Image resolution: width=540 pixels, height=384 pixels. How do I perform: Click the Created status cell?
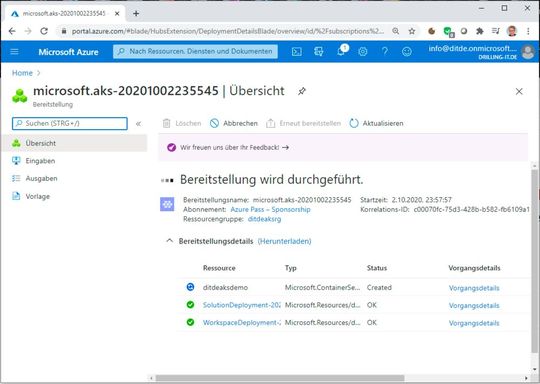tap(379, 288)
